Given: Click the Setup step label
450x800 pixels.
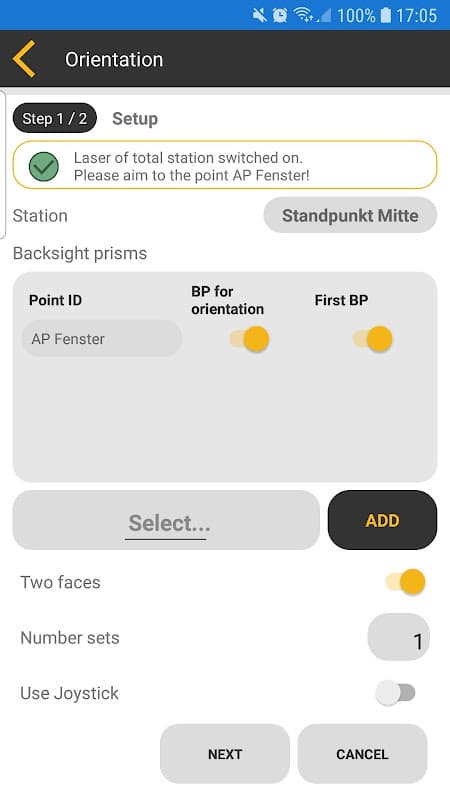Looking at the screenshot, I should point(135,119).
